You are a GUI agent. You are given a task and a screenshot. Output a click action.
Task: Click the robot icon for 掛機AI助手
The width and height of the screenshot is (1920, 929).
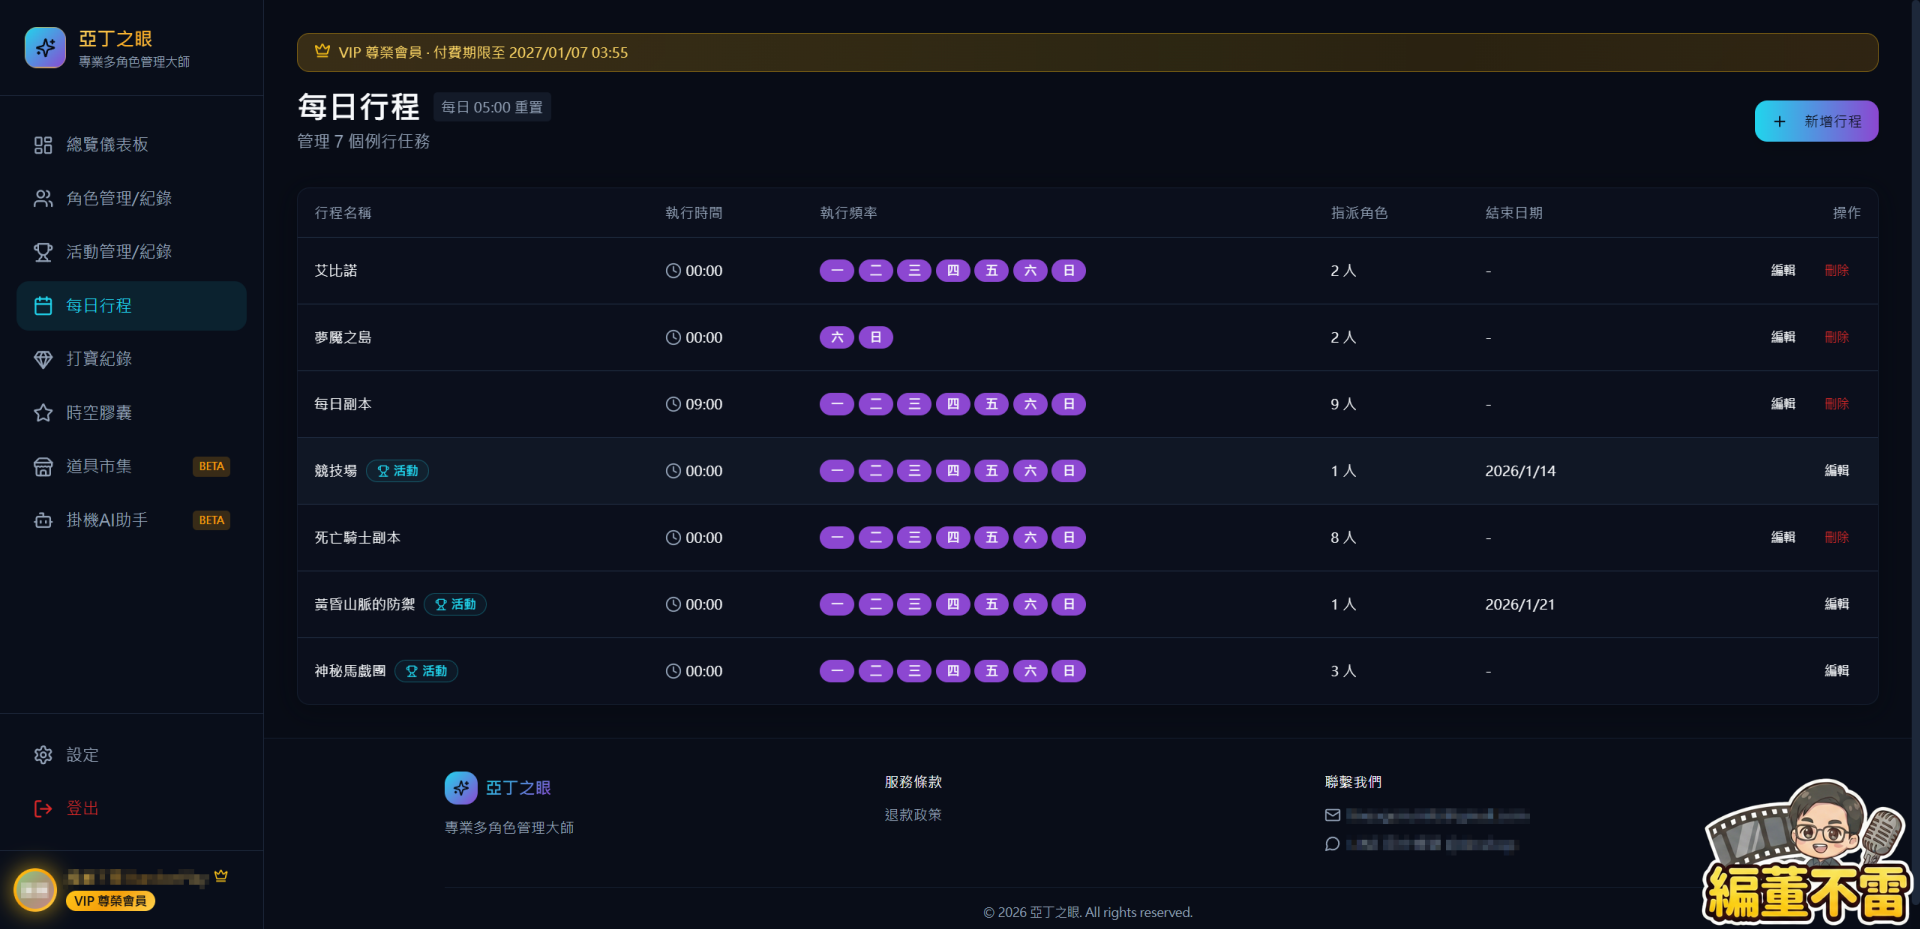click(x=43, y=520)
